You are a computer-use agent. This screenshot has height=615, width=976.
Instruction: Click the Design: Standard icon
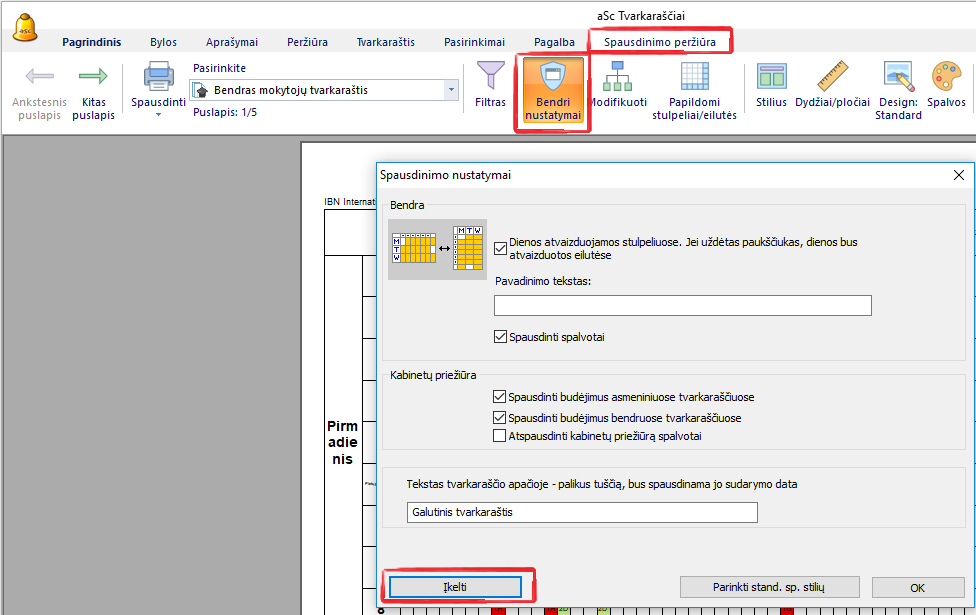[x=898, y=77]
